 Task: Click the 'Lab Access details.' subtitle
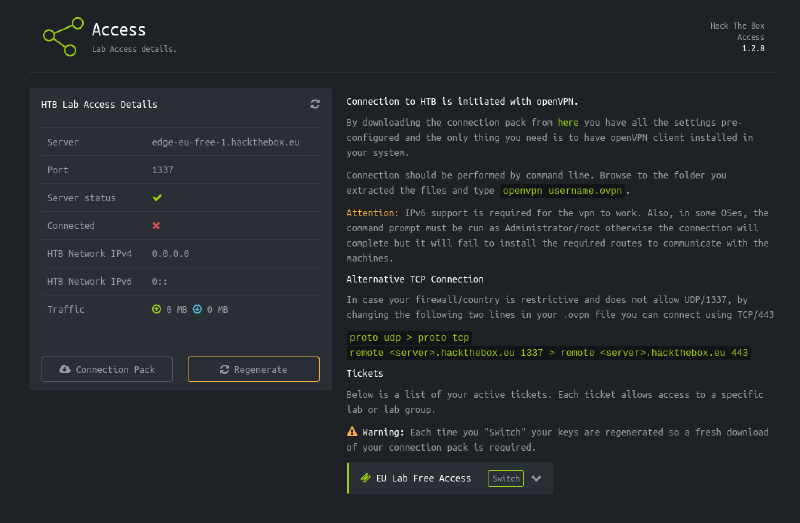click(x=134, y=49)
